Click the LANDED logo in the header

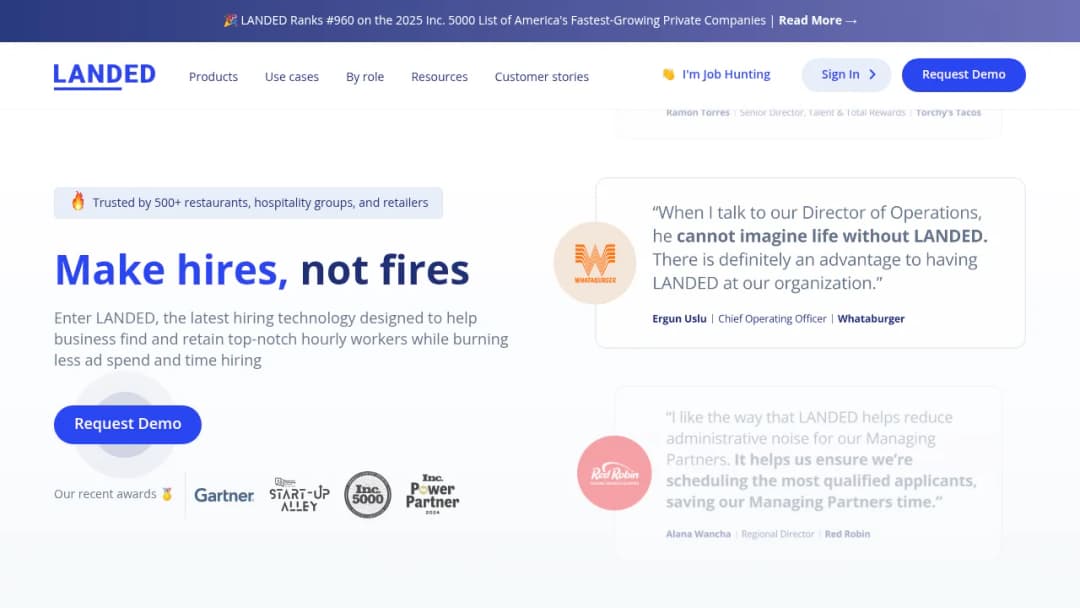pyautogui.click(x=105, y=76)
